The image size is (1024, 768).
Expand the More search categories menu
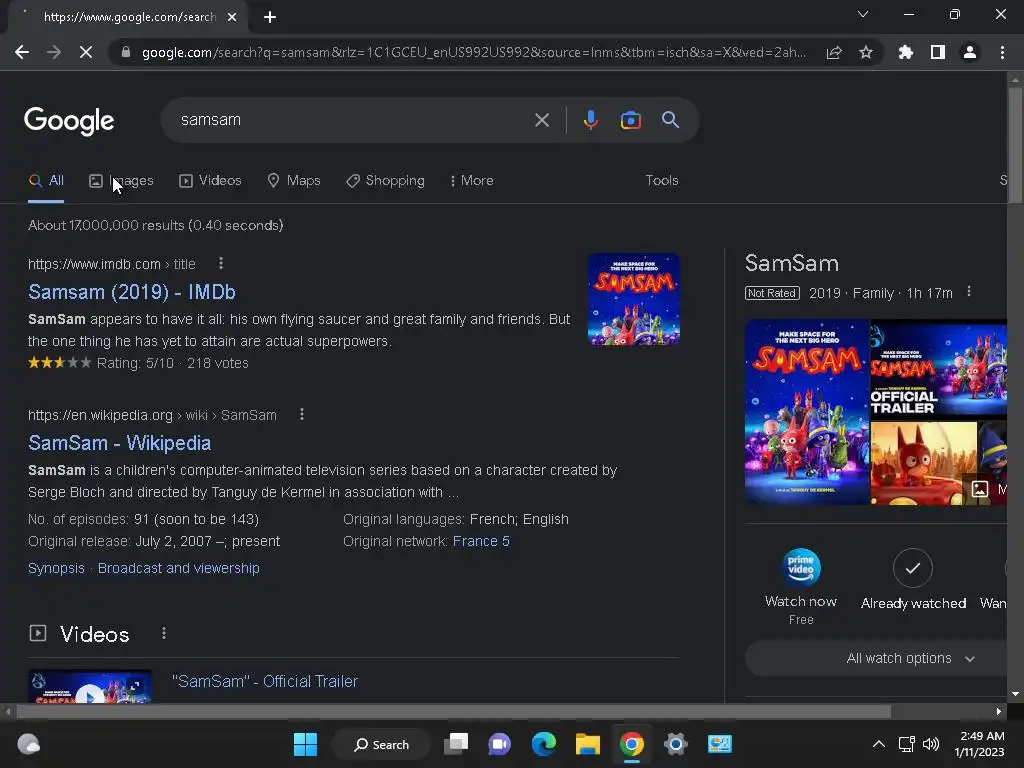tap(472, 181)
